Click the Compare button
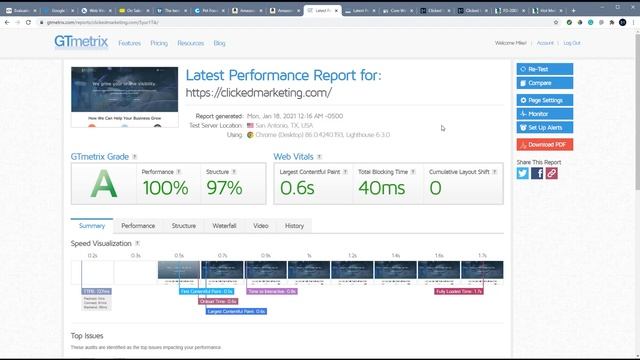This screenshot has height=360, width=640. 544,83
